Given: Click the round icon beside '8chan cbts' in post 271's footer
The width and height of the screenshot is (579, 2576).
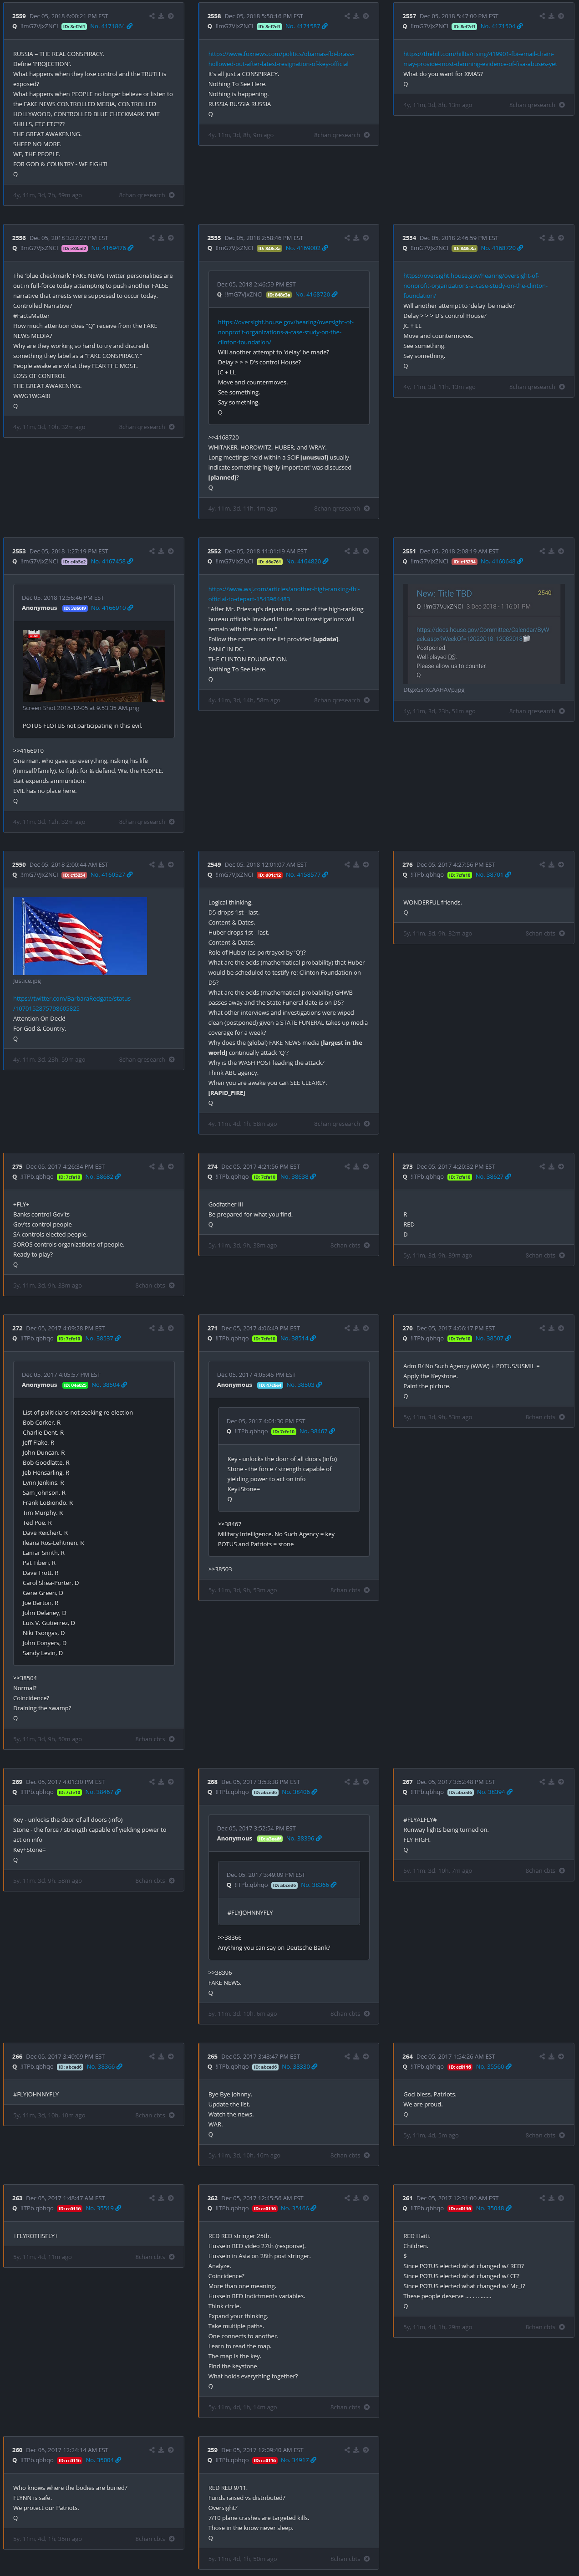Looking at the screenshot, I should click(367, 1590).
